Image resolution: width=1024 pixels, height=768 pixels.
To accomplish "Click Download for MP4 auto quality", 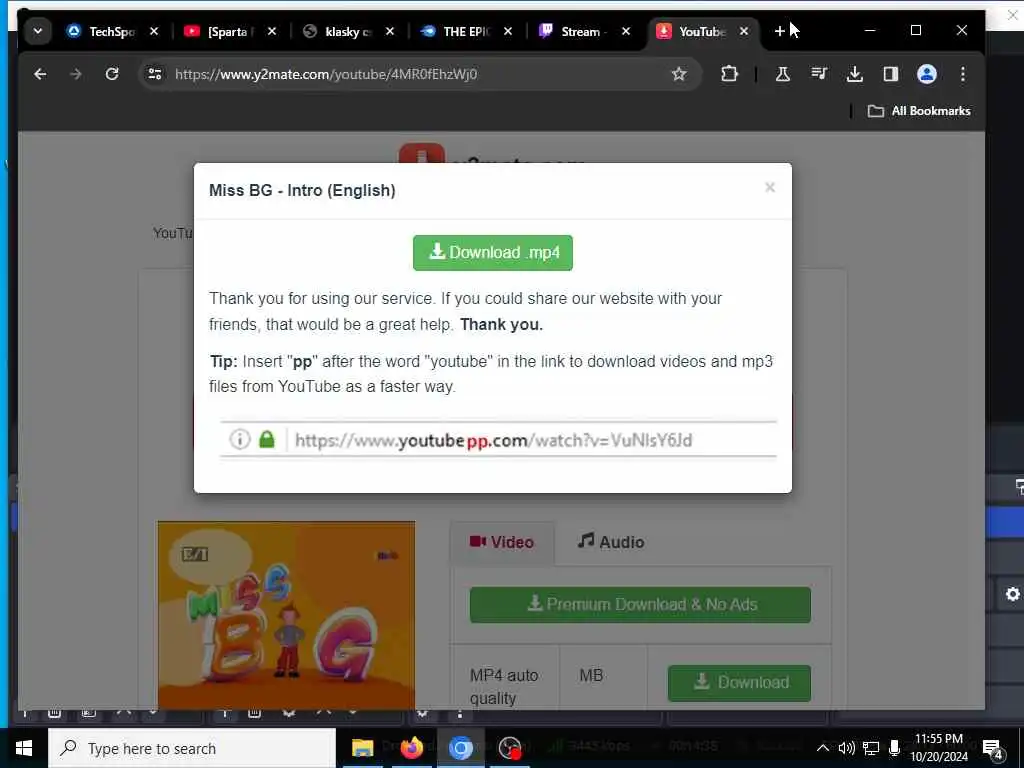I will pyautogui.click(x=739, y=683).
